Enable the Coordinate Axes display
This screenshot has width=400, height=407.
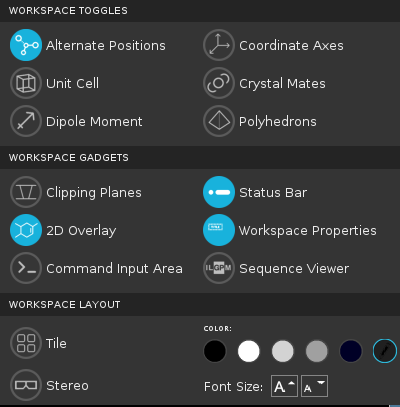point(219,45)
